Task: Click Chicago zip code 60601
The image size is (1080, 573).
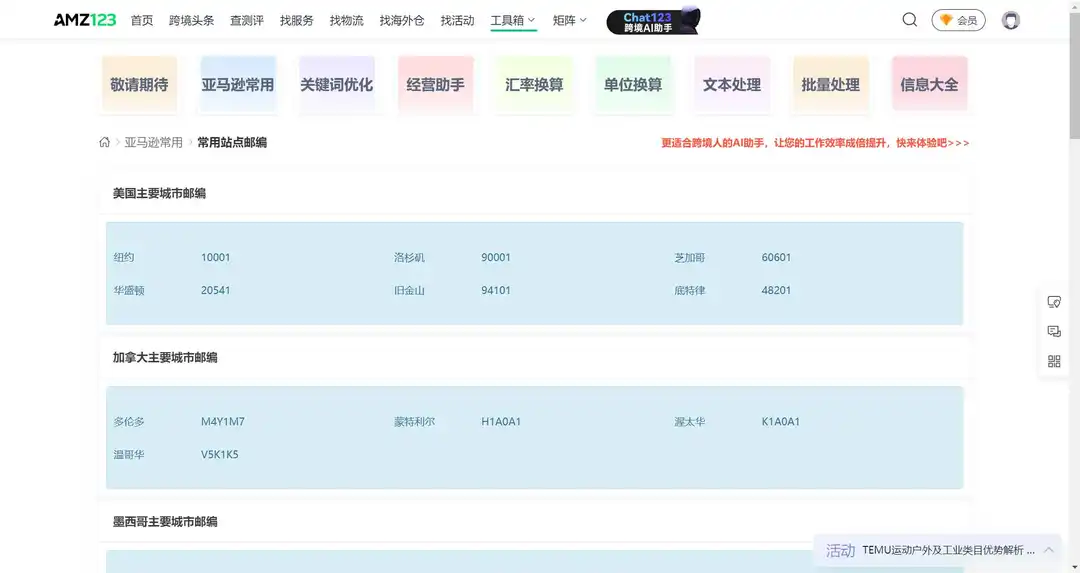Action: tap(776, 257)
